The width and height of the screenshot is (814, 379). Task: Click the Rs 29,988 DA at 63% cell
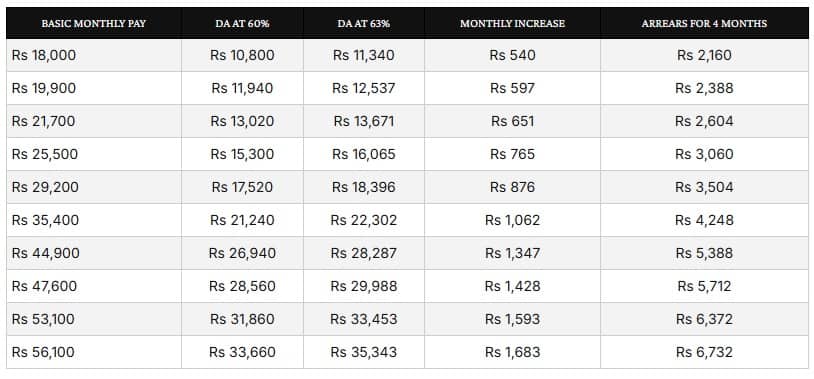pos(364,286)
